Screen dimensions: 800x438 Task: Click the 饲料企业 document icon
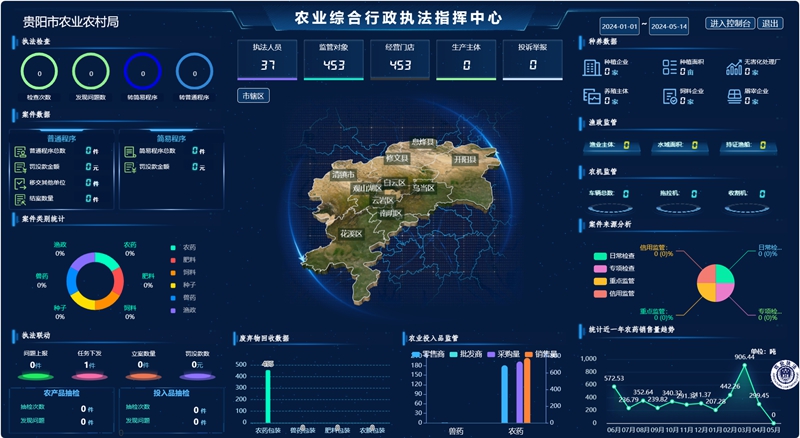pyautogui.click(x=669, y=95)
